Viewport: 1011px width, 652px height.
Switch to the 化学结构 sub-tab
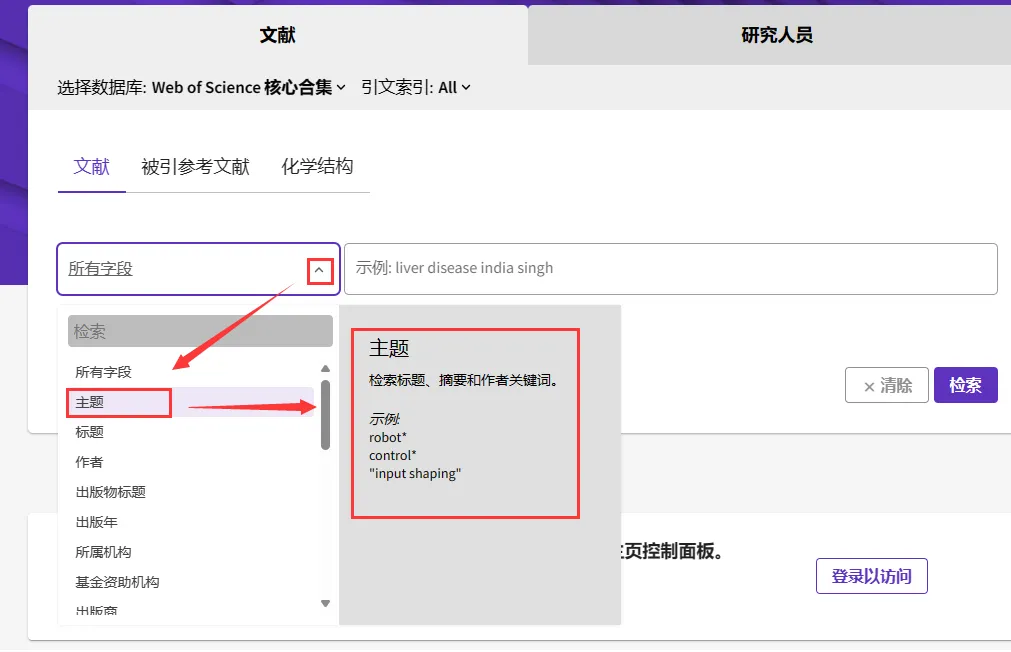pyautogui.click(x=317, y=167)
